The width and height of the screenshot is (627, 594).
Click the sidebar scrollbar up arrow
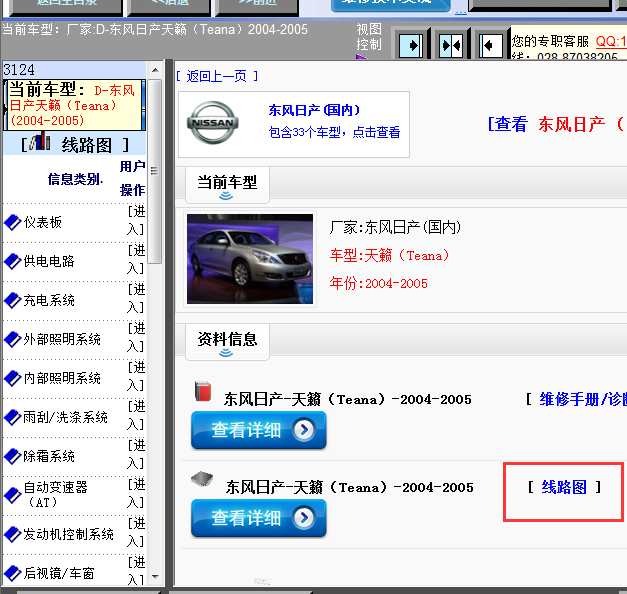click(155, 70)
